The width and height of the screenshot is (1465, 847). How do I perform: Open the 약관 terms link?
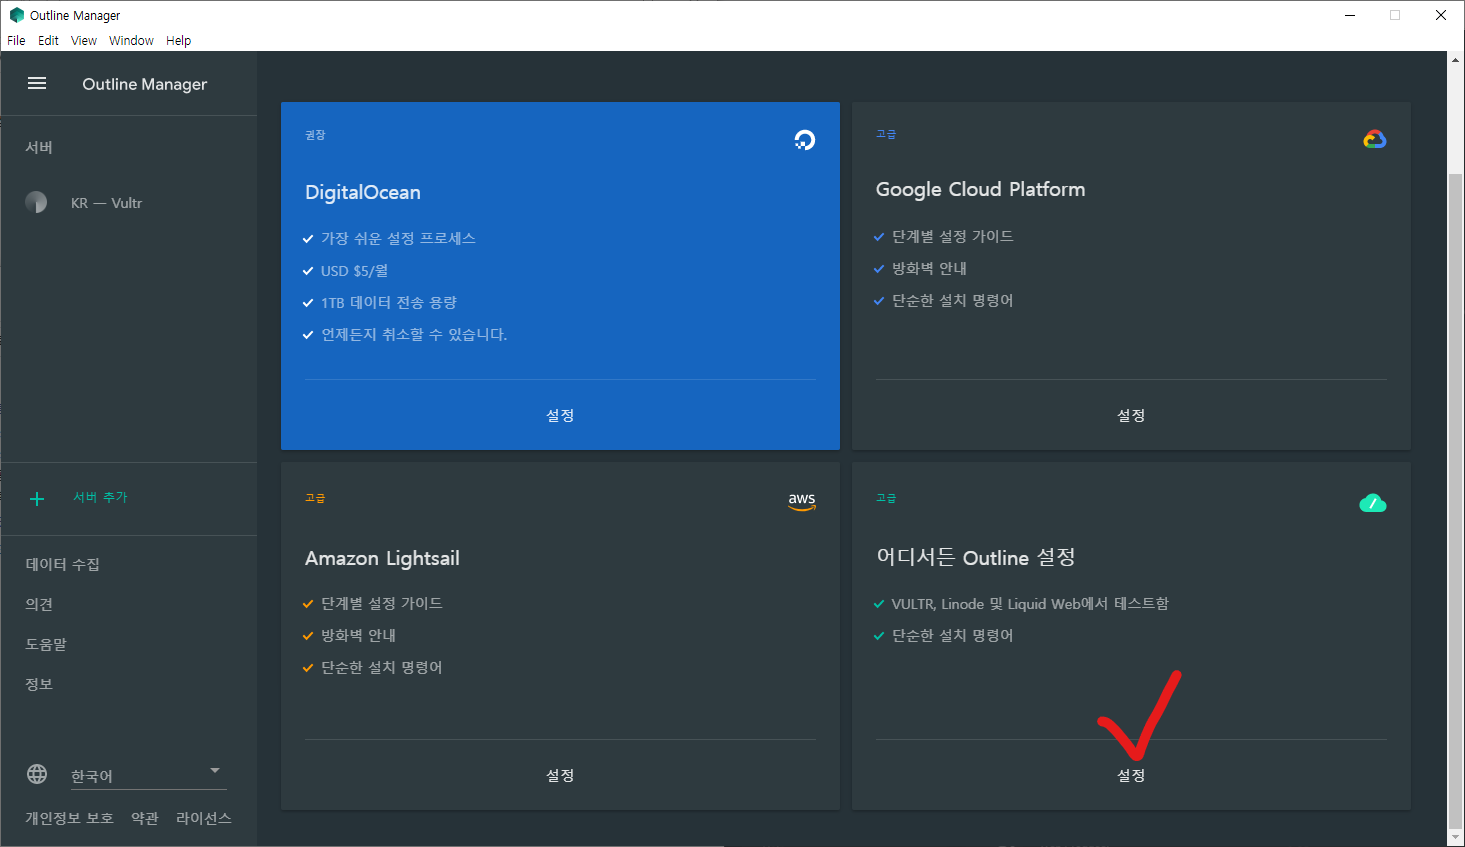145,818
